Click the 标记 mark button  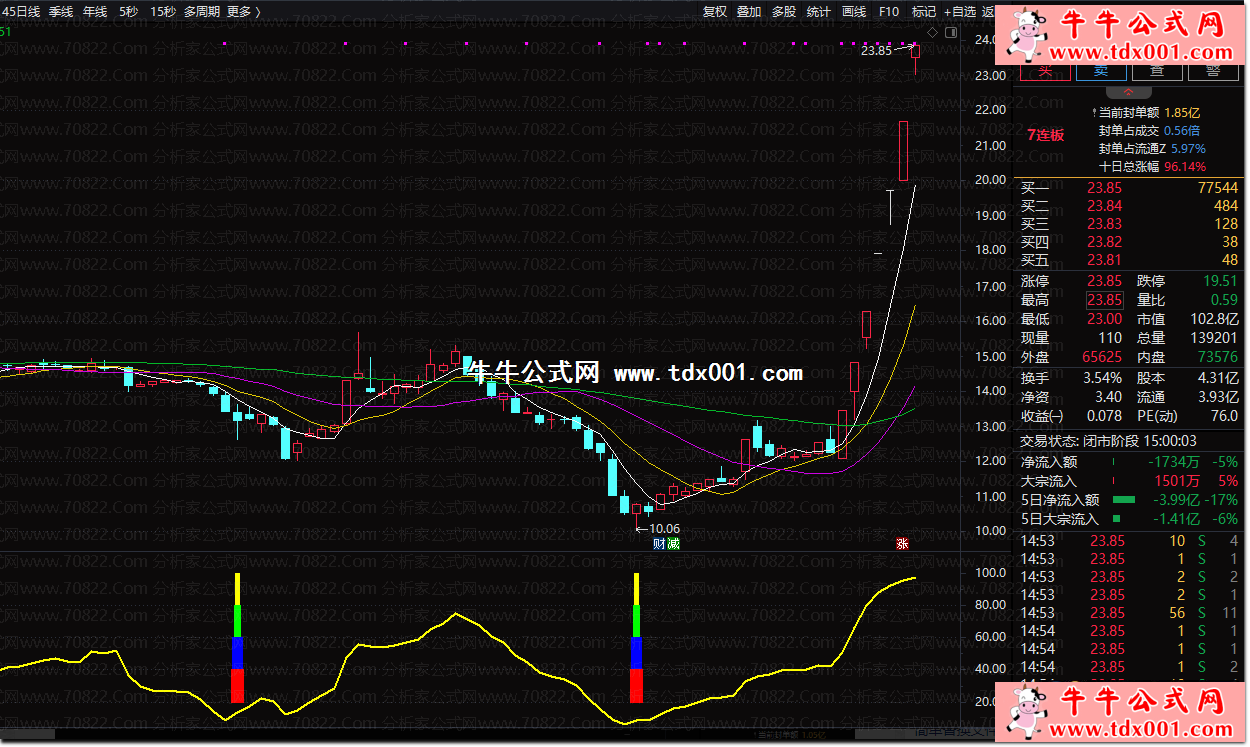pyautogui.click(x=924, y=12)
